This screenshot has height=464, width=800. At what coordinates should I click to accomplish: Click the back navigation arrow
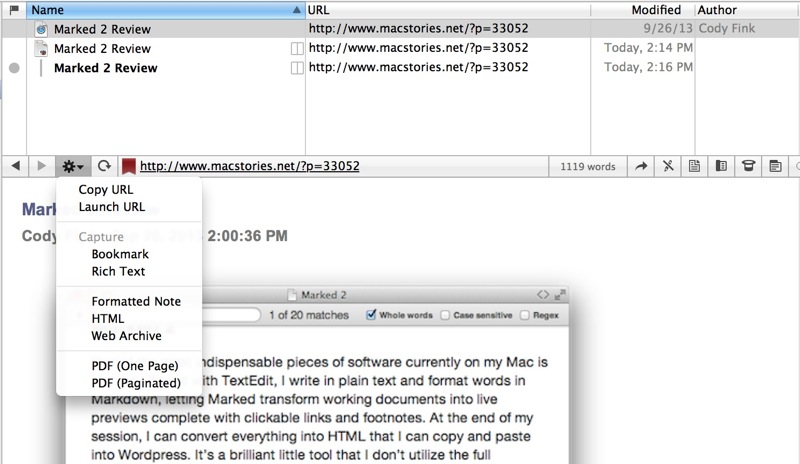(x=16, y=166)
